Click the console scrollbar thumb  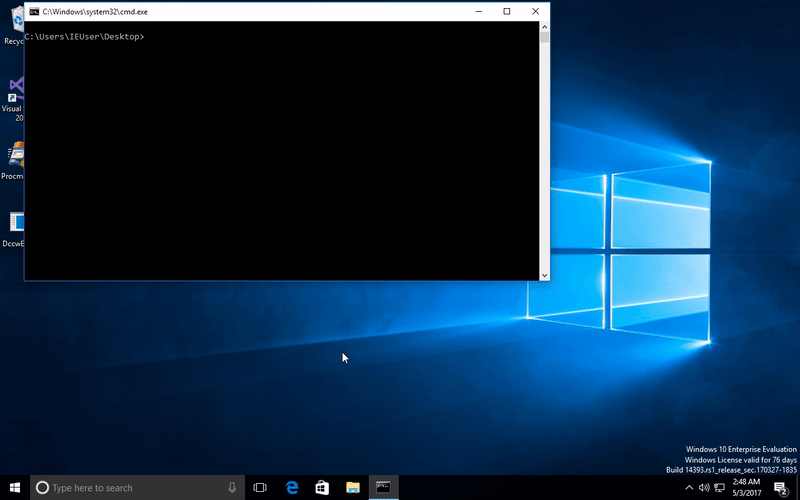[544, 37]
